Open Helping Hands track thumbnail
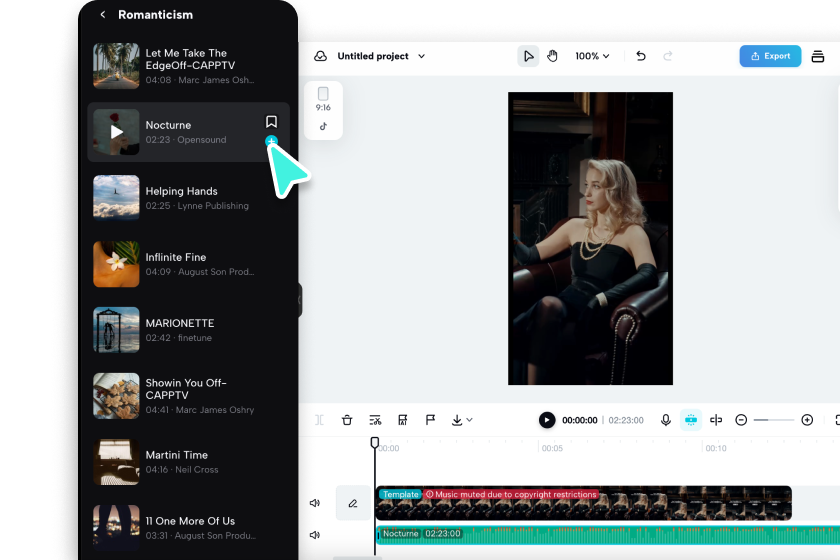Screen dimensions: 840x560 116,198
